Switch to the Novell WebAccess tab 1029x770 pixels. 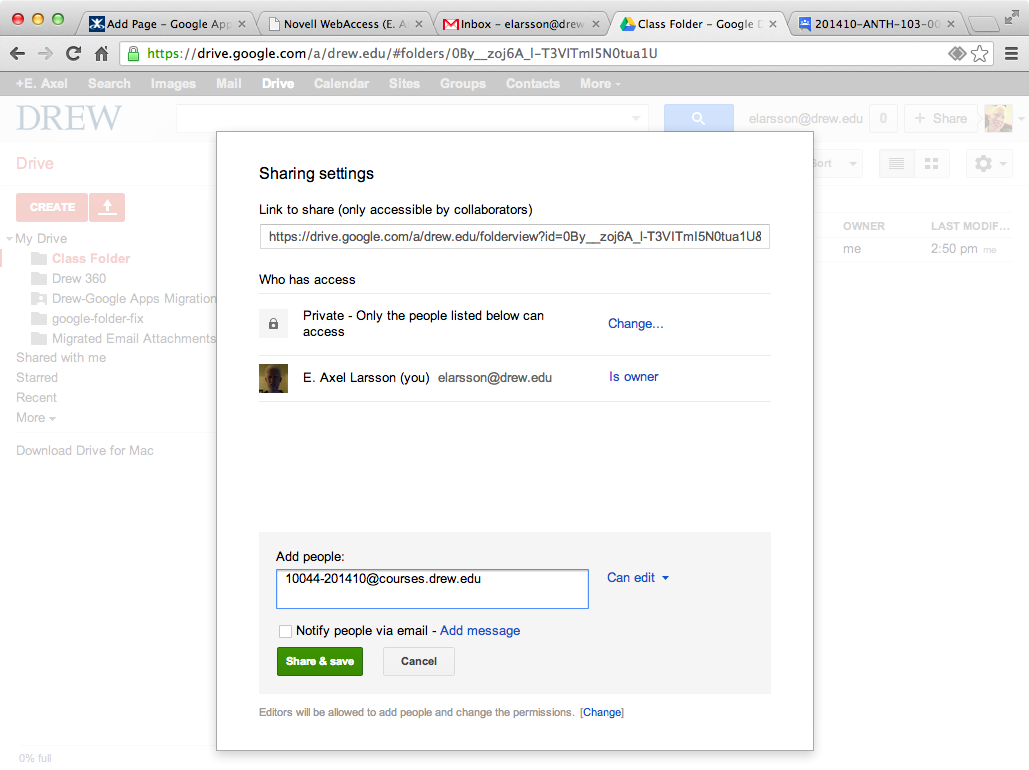coord(345,24)
